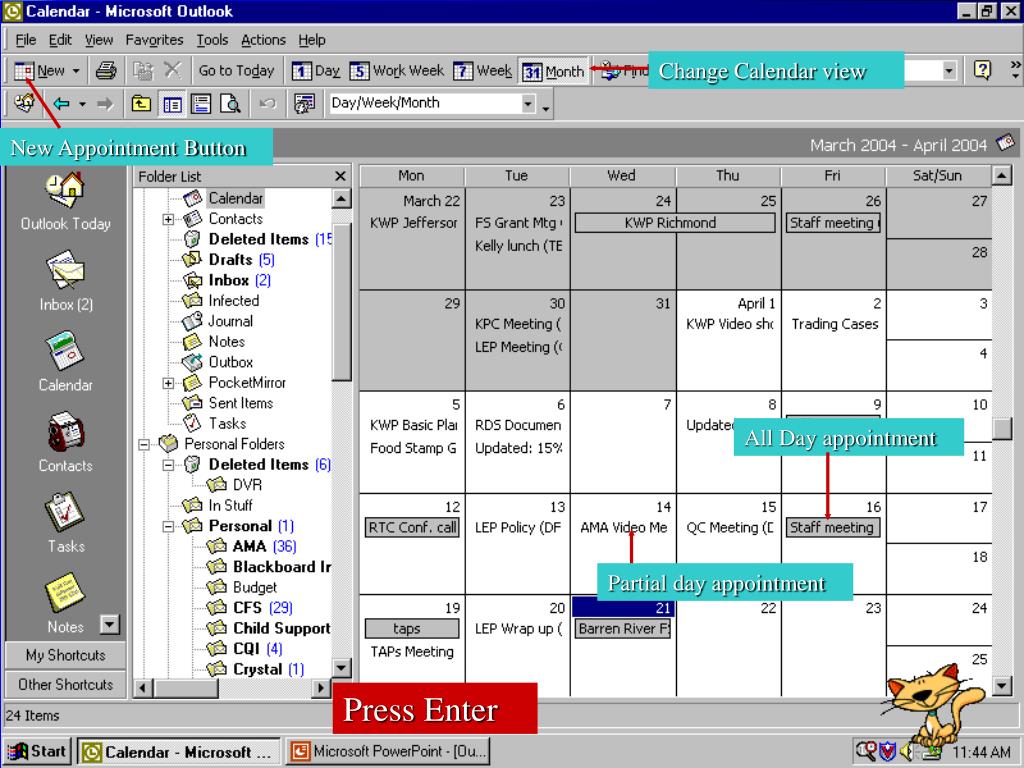This screenshot has height=768, width=1024.
Task: Click the Folder List horizontal scrollbar thumb
Action: [186, 688]
